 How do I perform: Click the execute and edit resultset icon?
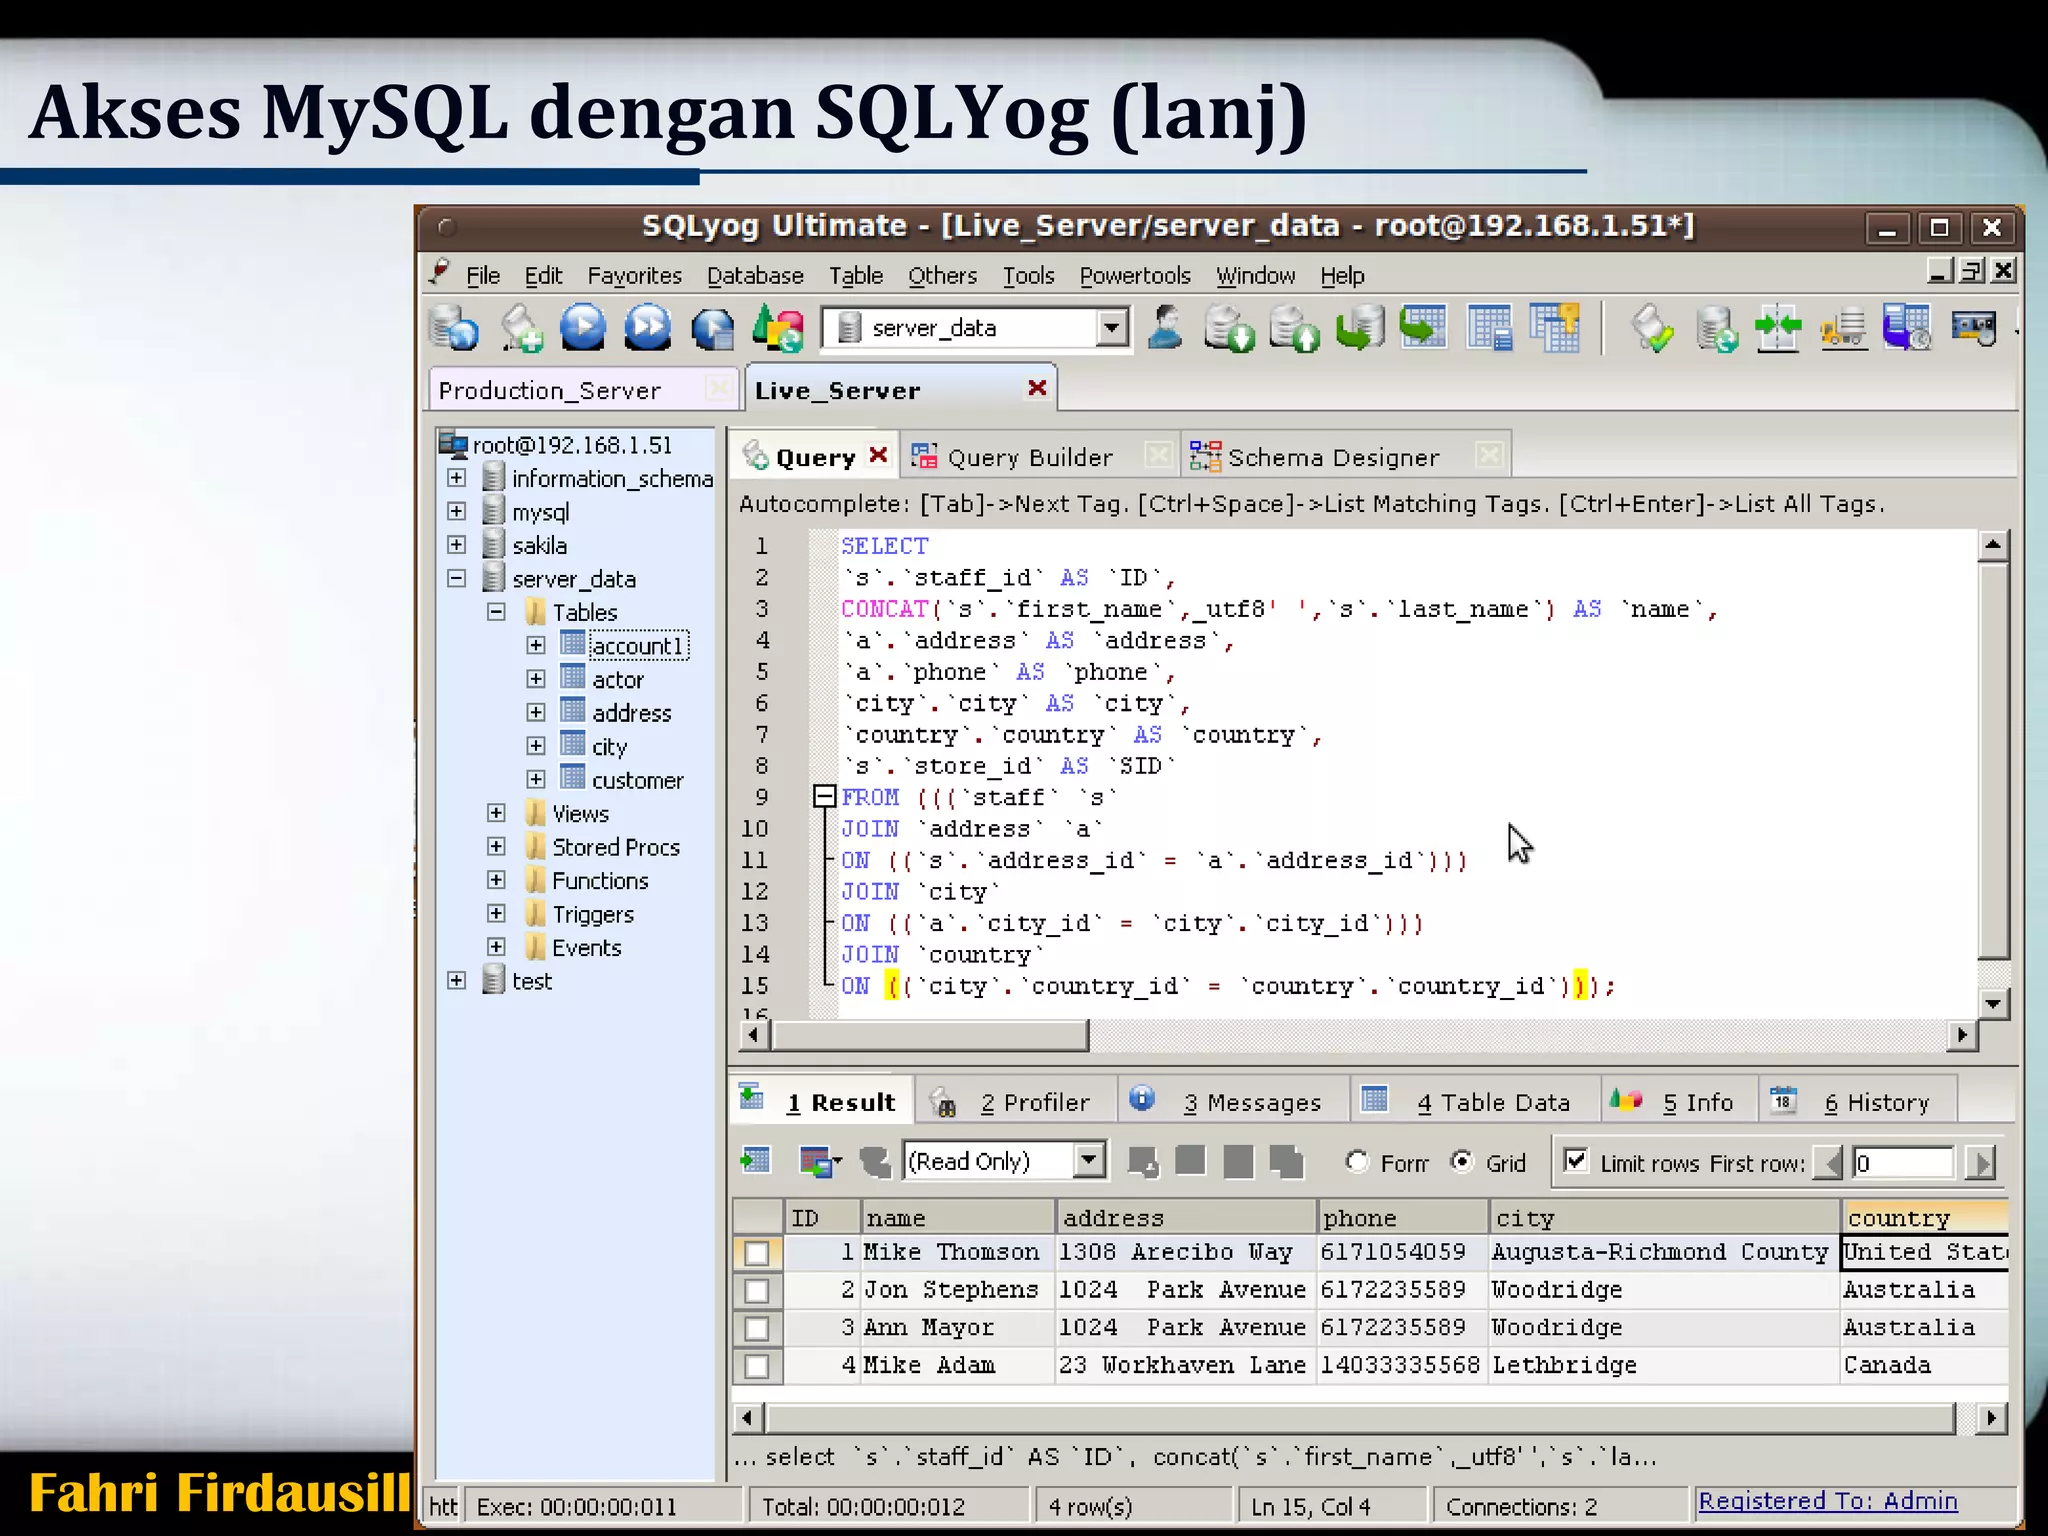[713, 328]
